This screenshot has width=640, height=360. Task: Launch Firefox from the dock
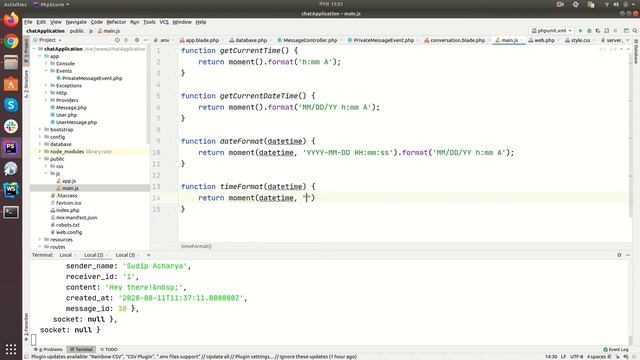(x=11, y=20)
